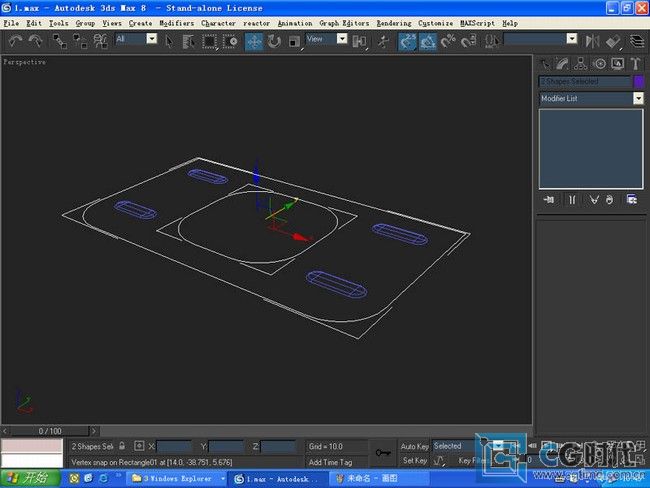
Task: Toggle Show End Result button
Action: (x=572, y=200)
